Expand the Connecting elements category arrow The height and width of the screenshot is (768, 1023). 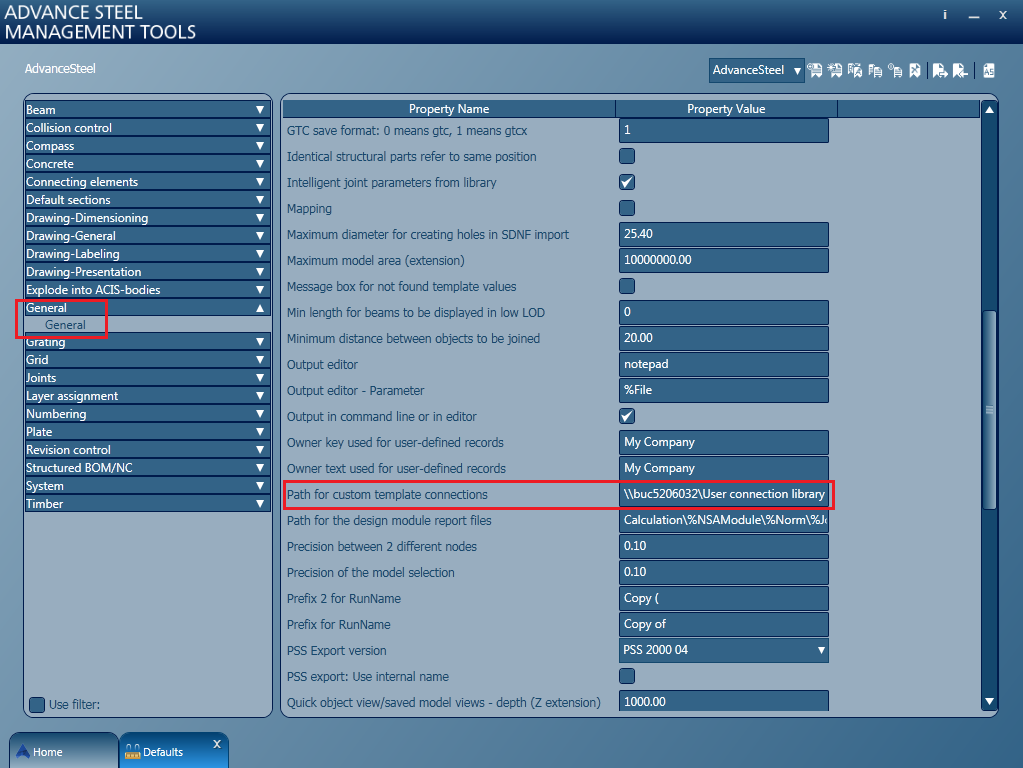(260, 181)
